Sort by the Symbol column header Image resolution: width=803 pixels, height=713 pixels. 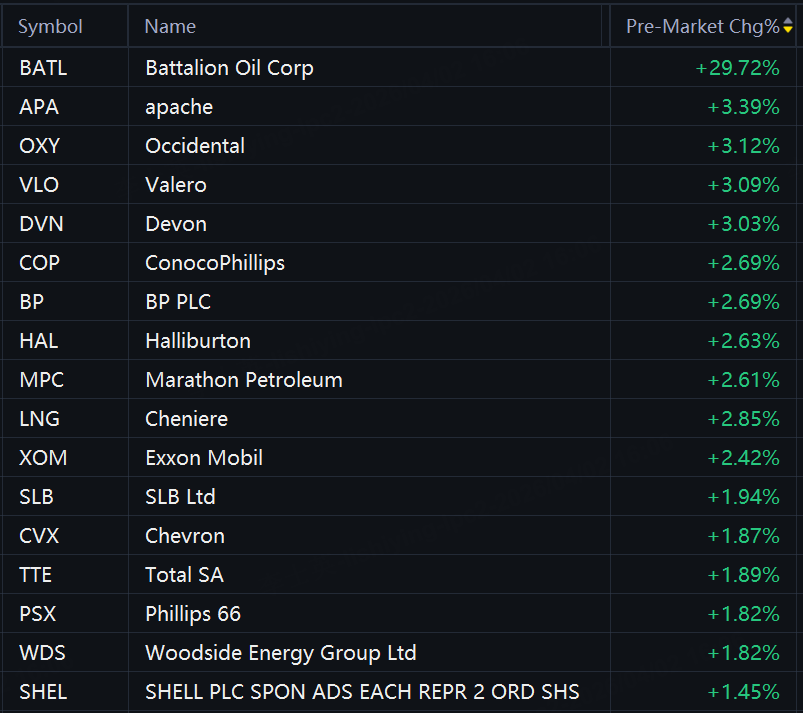click(50, 27)
